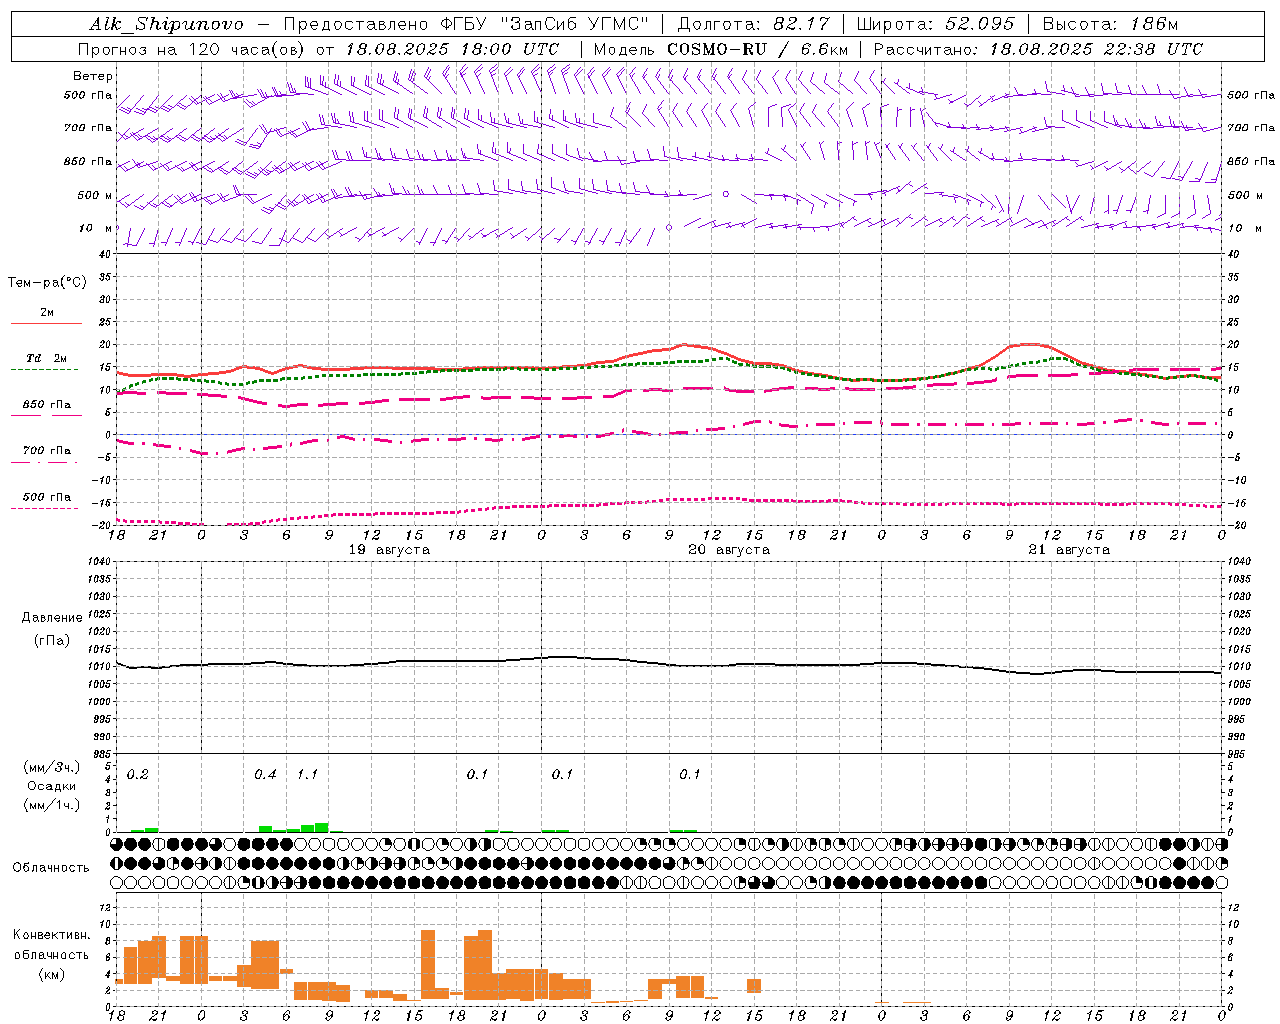Click the dashed legend line under "850 гПа"

[46, 416]
